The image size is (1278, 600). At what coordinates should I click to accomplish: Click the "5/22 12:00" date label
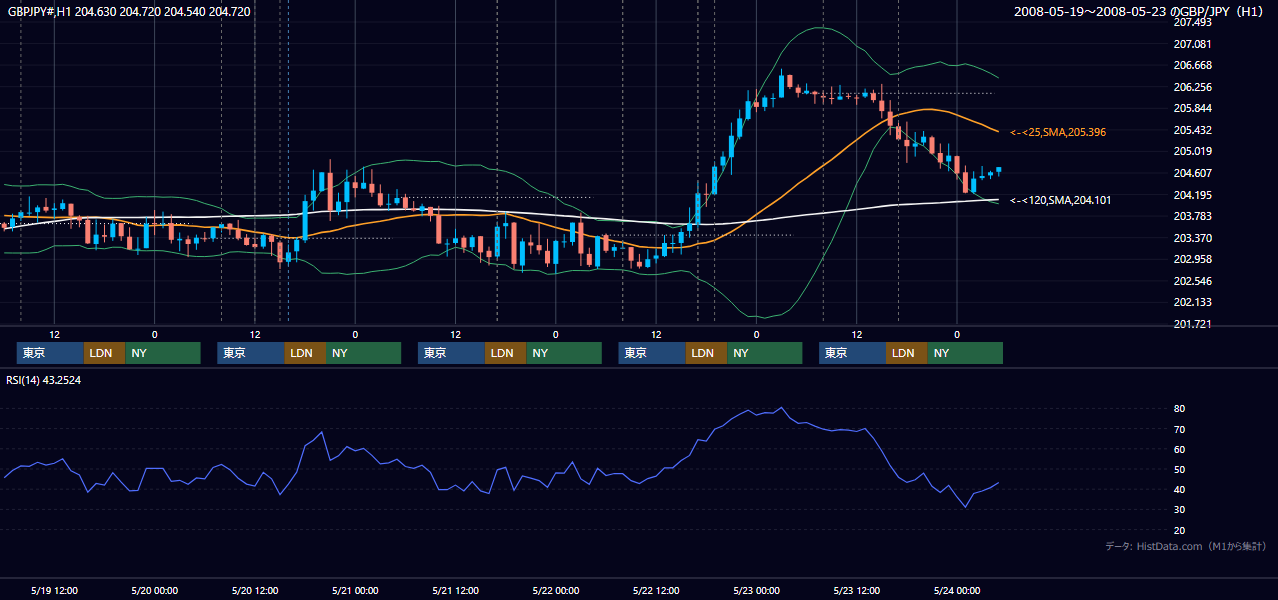(x=656, y=590)
